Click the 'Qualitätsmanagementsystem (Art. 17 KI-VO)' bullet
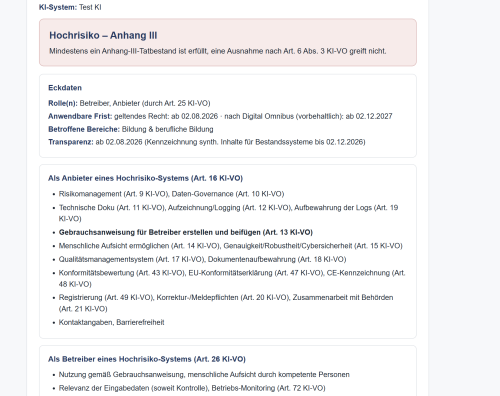Screen dimensions: 500x396 pos(202,259)
